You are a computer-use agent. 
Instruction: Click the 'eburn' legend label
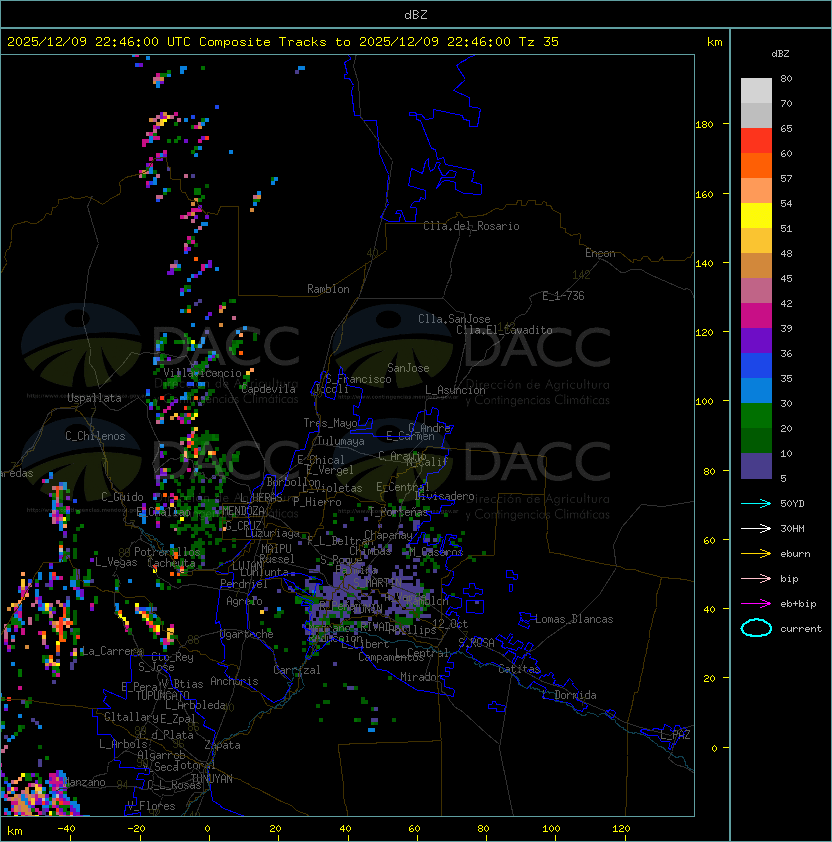pos(795,554)
